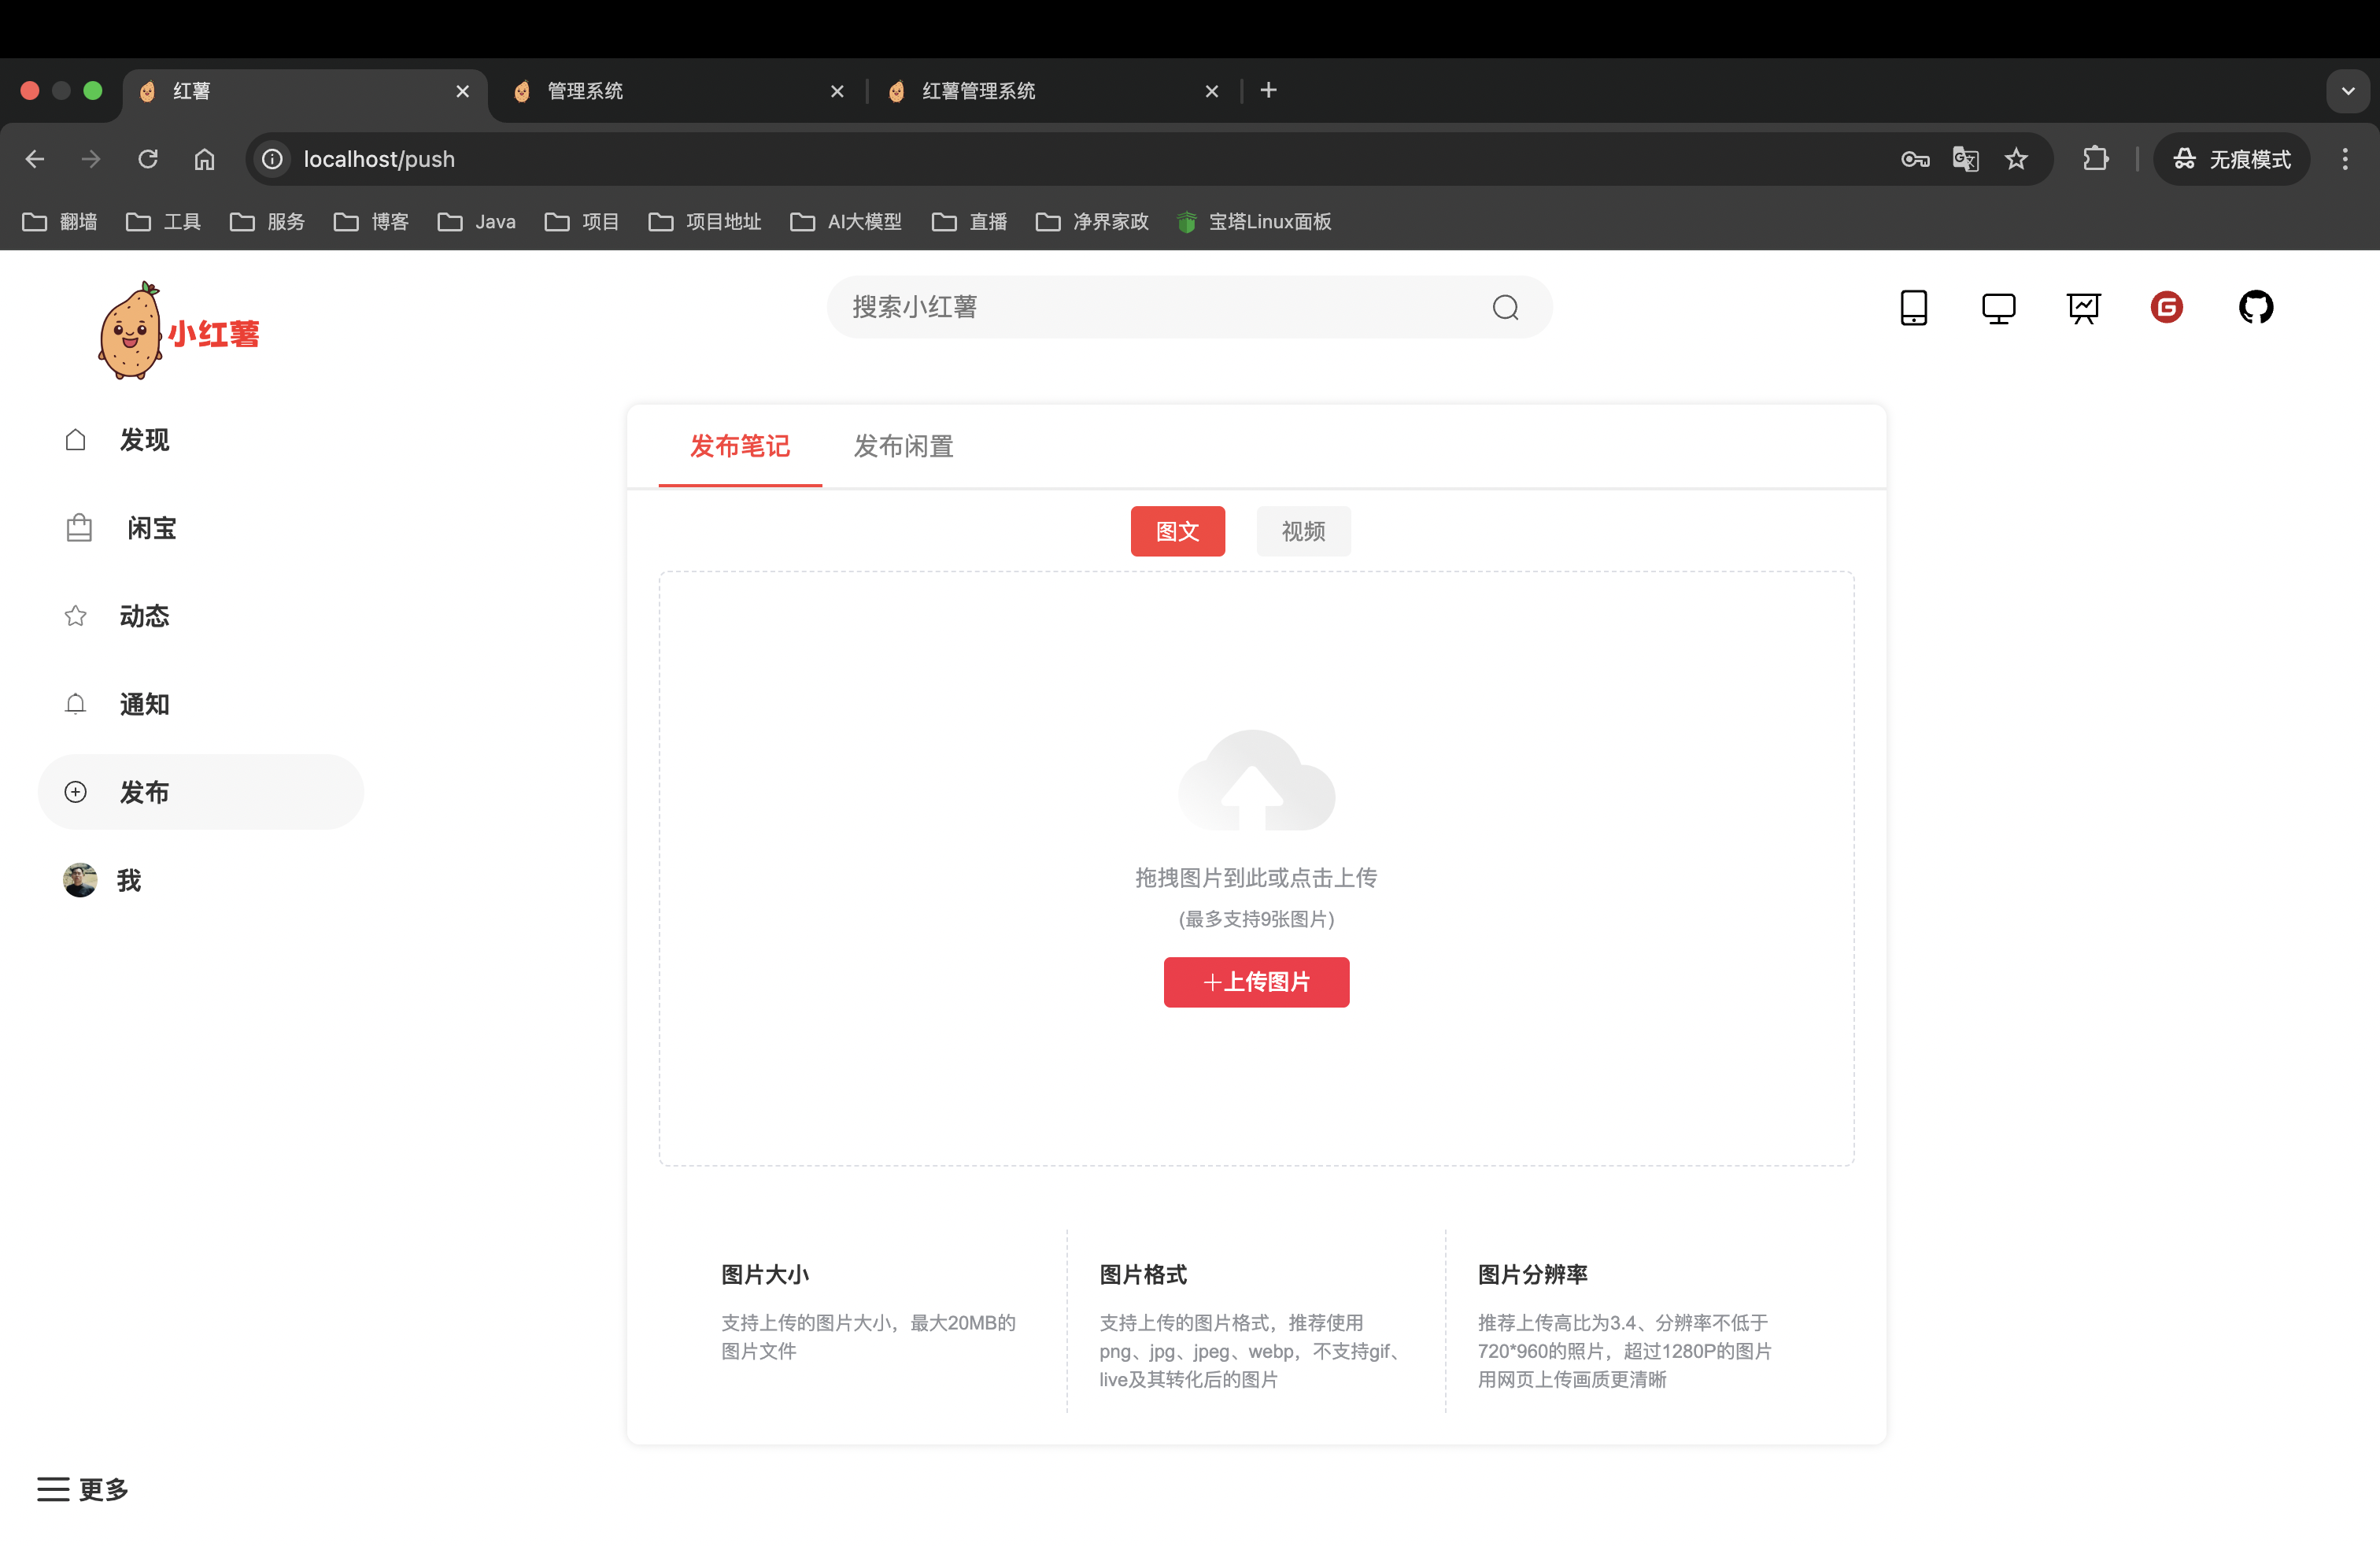Click the cloud upload icon
The image size is (2380, 1546).
click(1256, 781)
